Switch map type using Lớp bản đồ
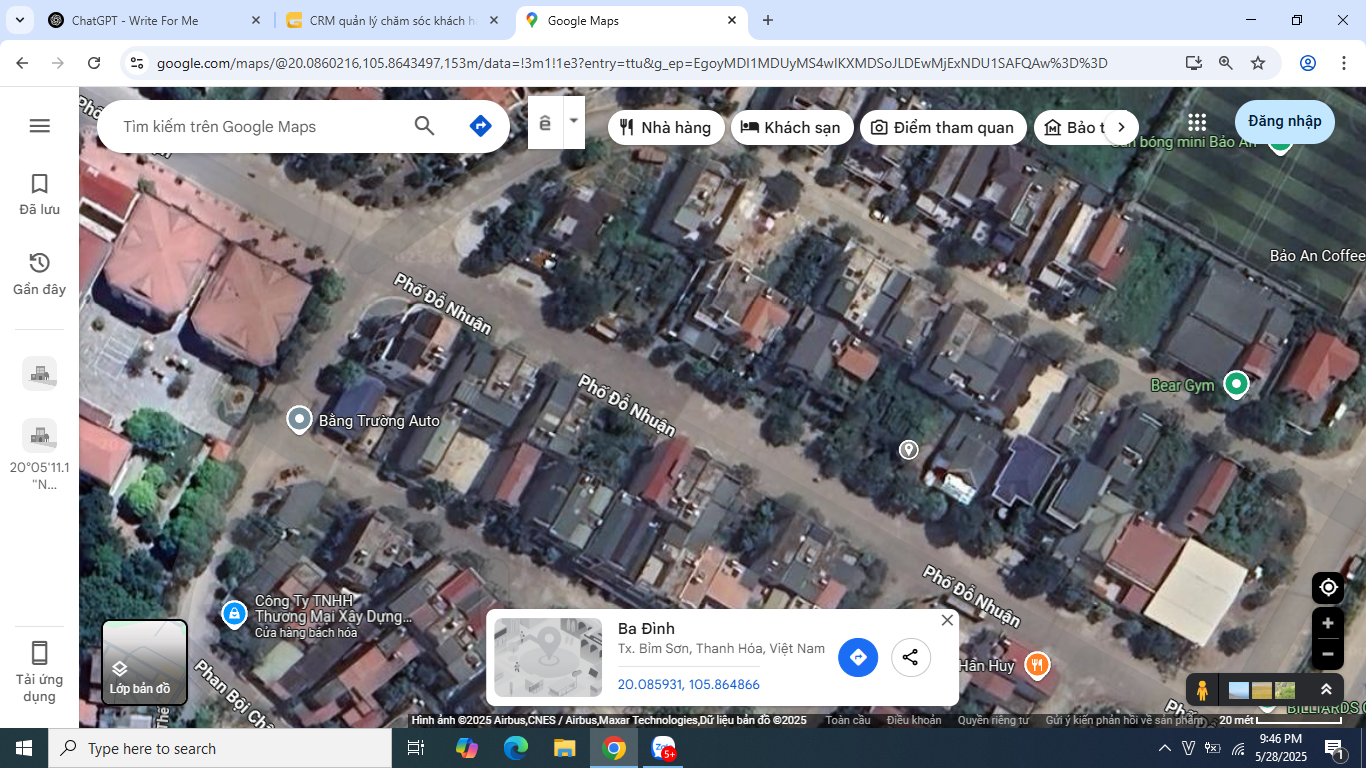The image size is (1366, 768). pyautogui.click(x=145, y=662)
